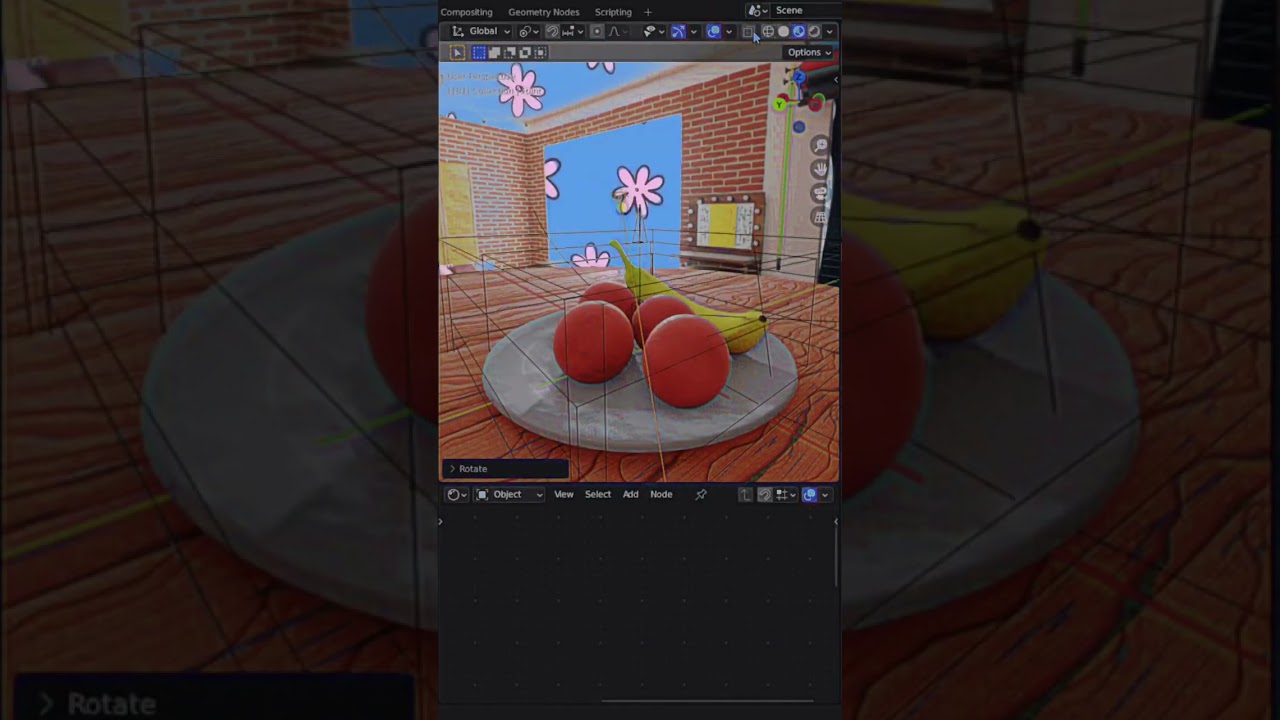Toggle the pin icon in node editor

coord(700,494)
